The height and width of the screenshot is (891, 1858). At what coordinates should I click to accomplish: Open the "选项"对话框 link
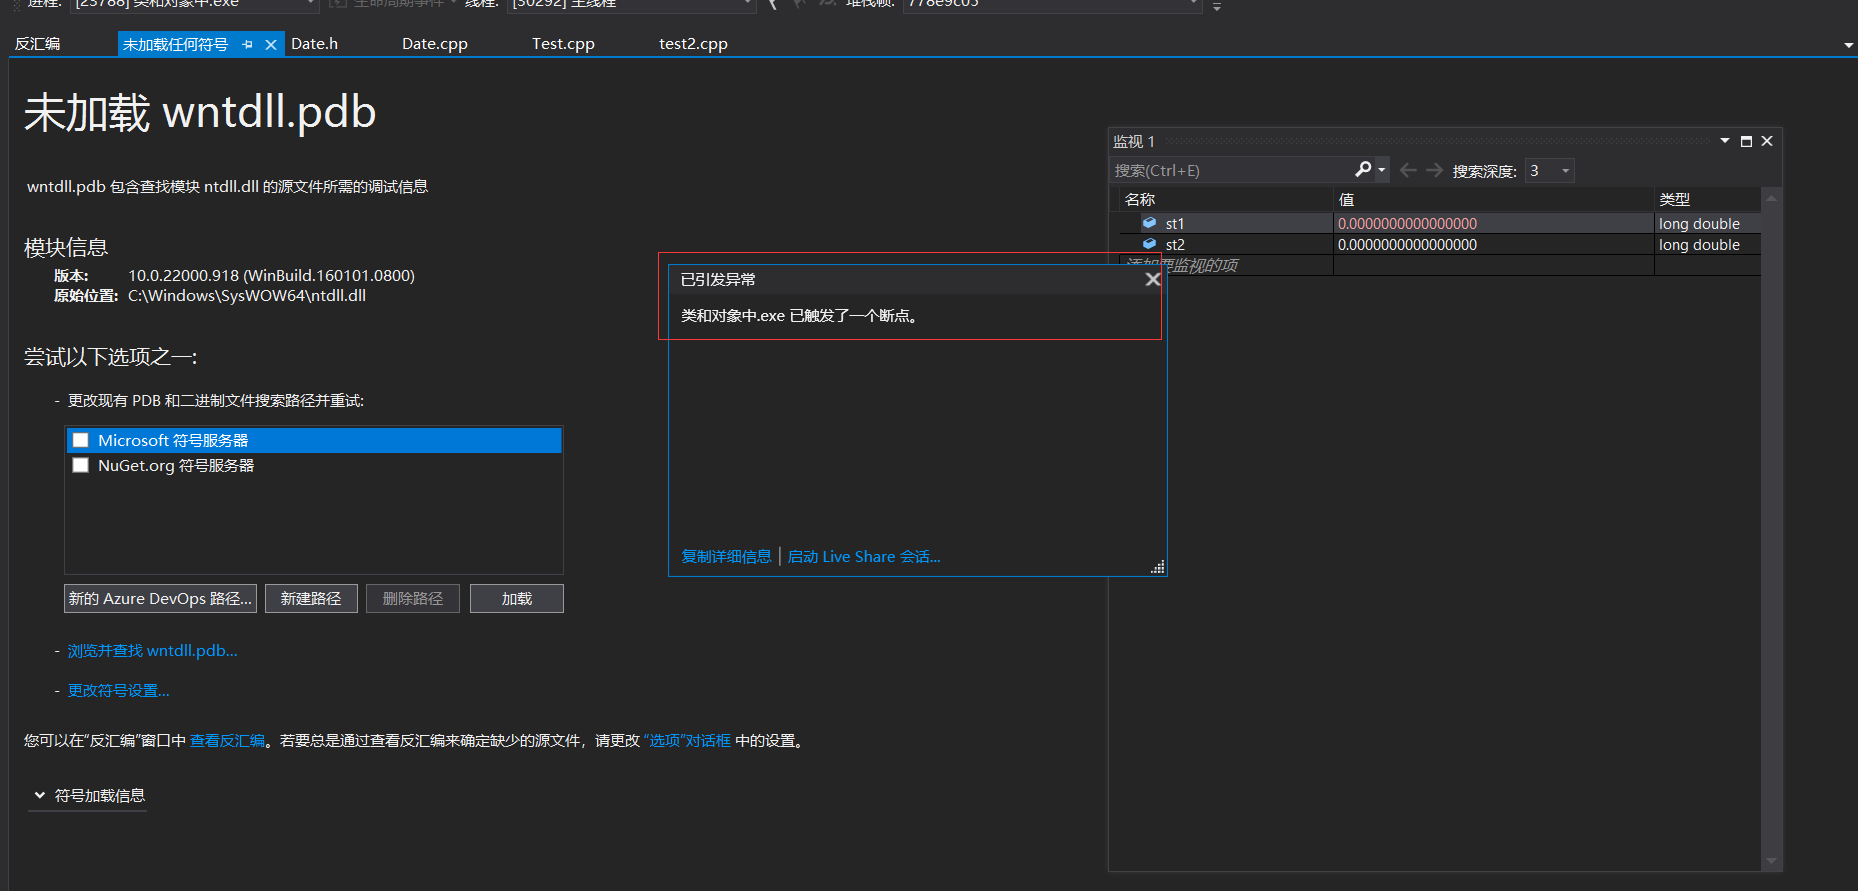click(687, 740)
